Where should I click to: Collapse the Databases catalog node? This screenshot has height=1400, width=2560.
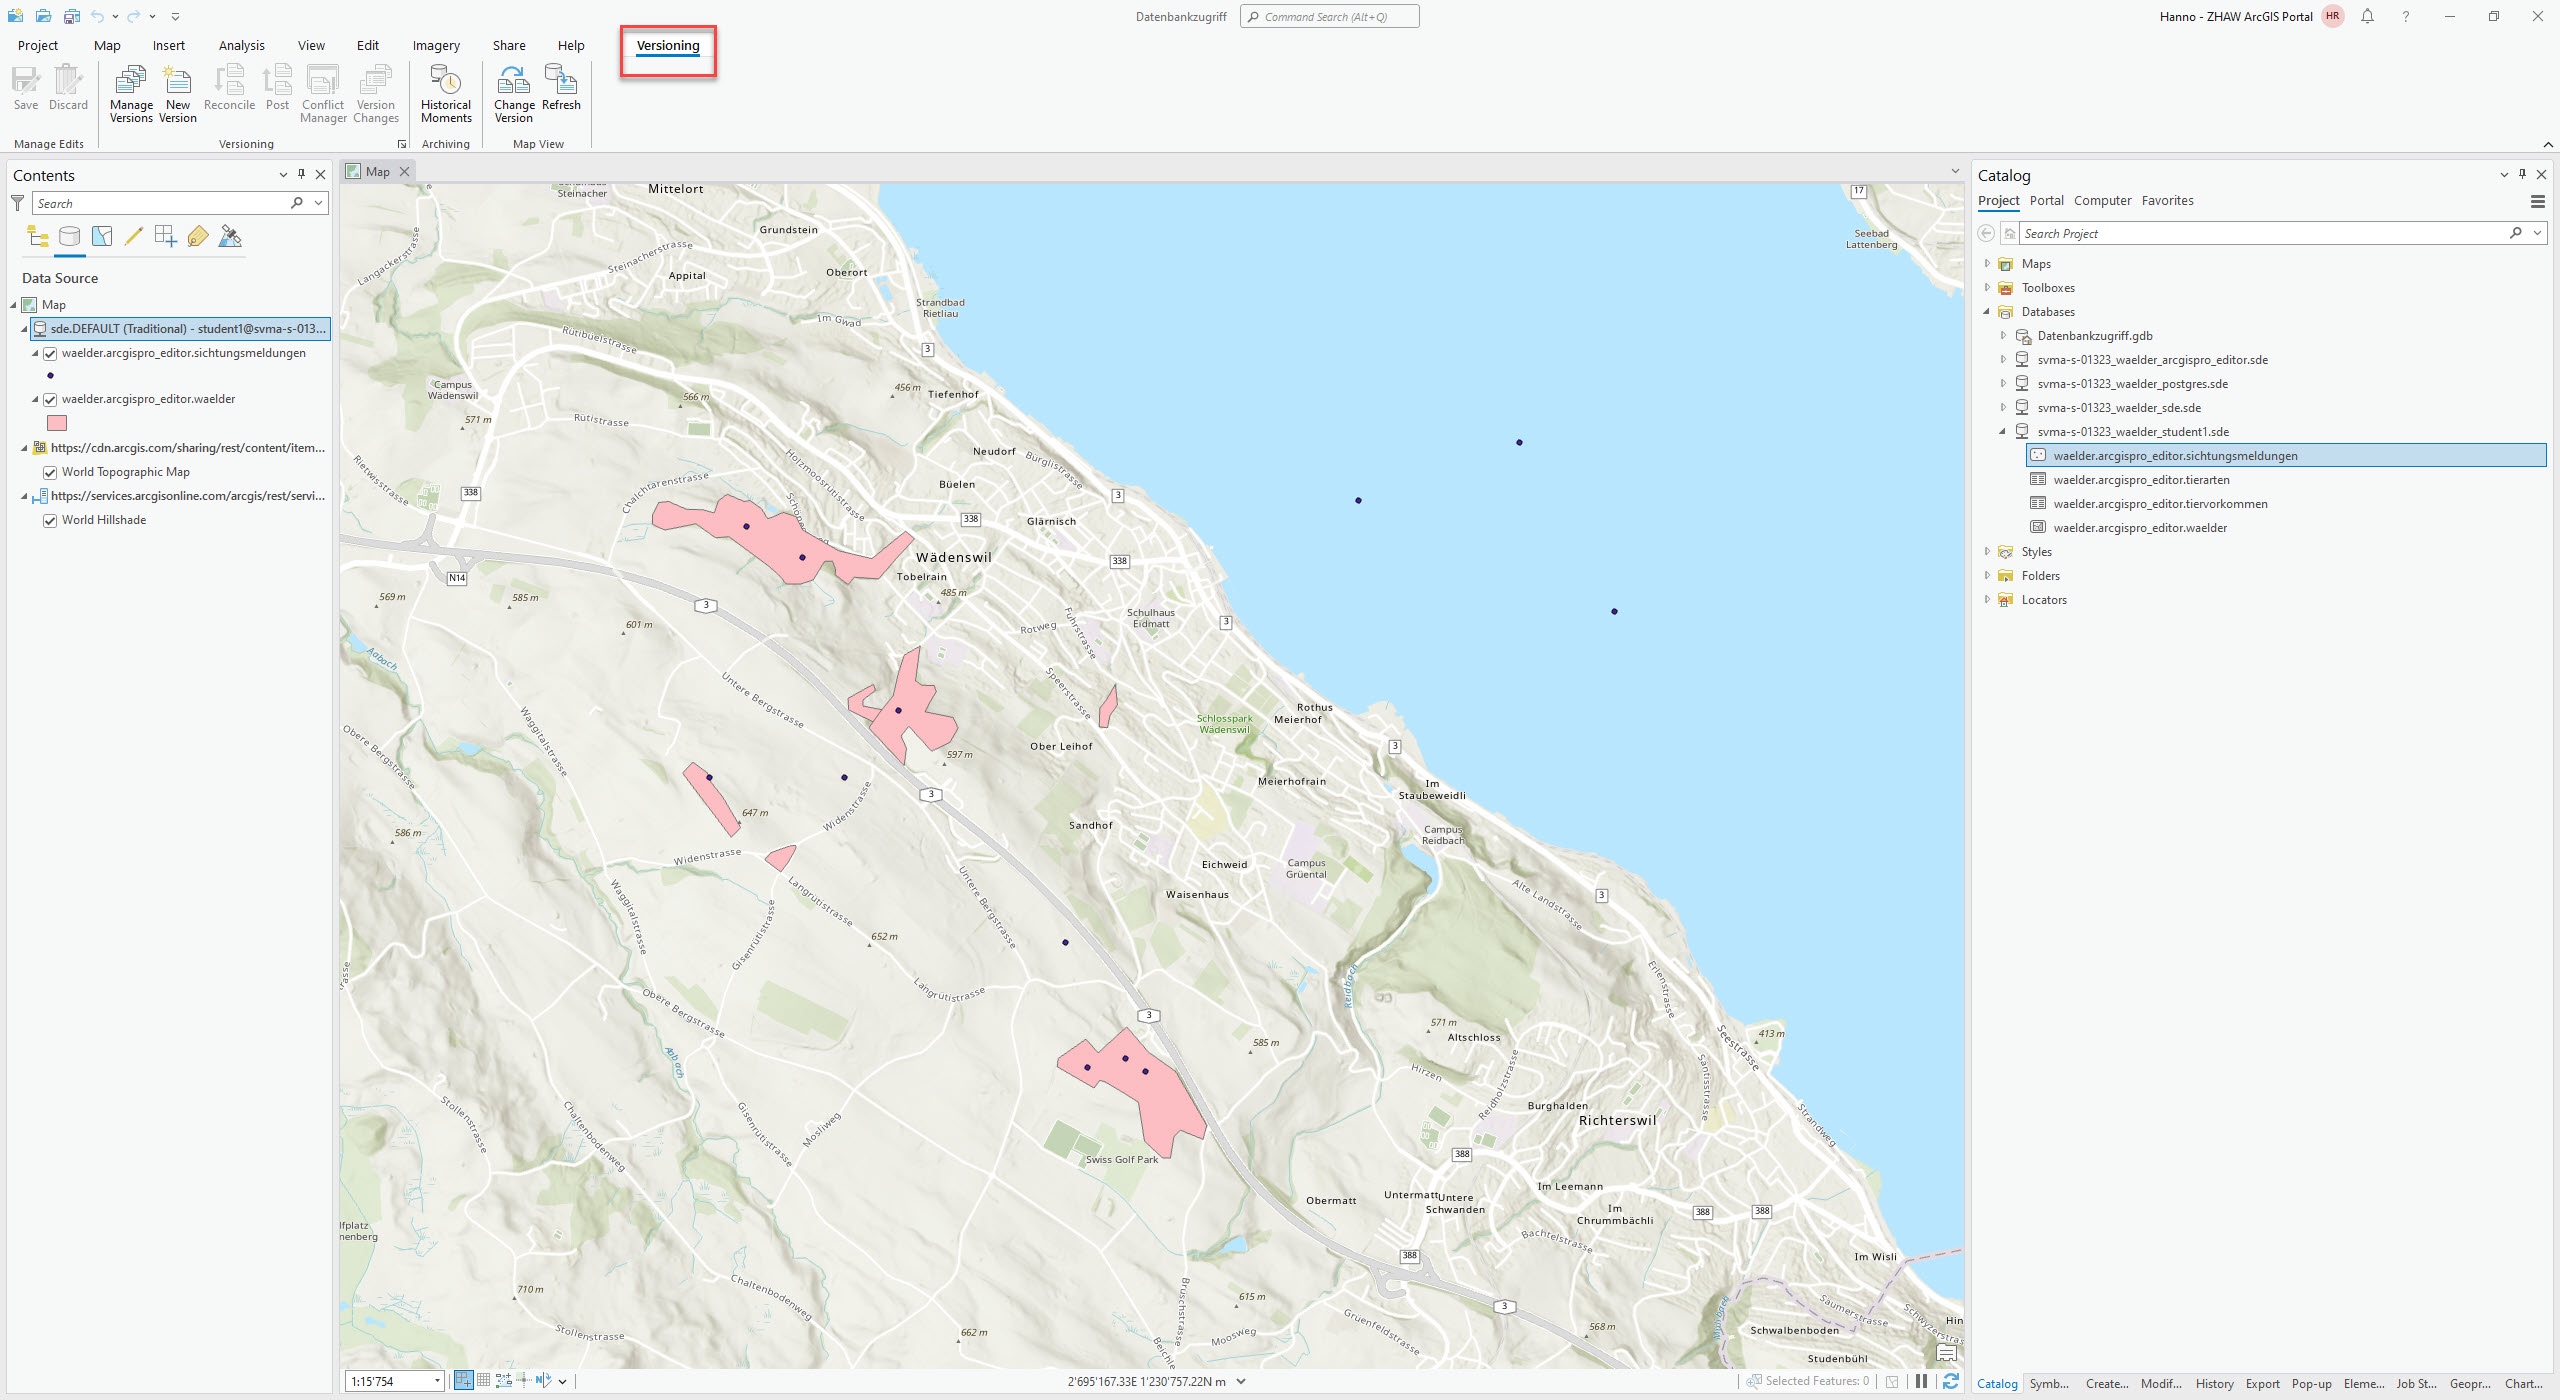coord(1987,312)
